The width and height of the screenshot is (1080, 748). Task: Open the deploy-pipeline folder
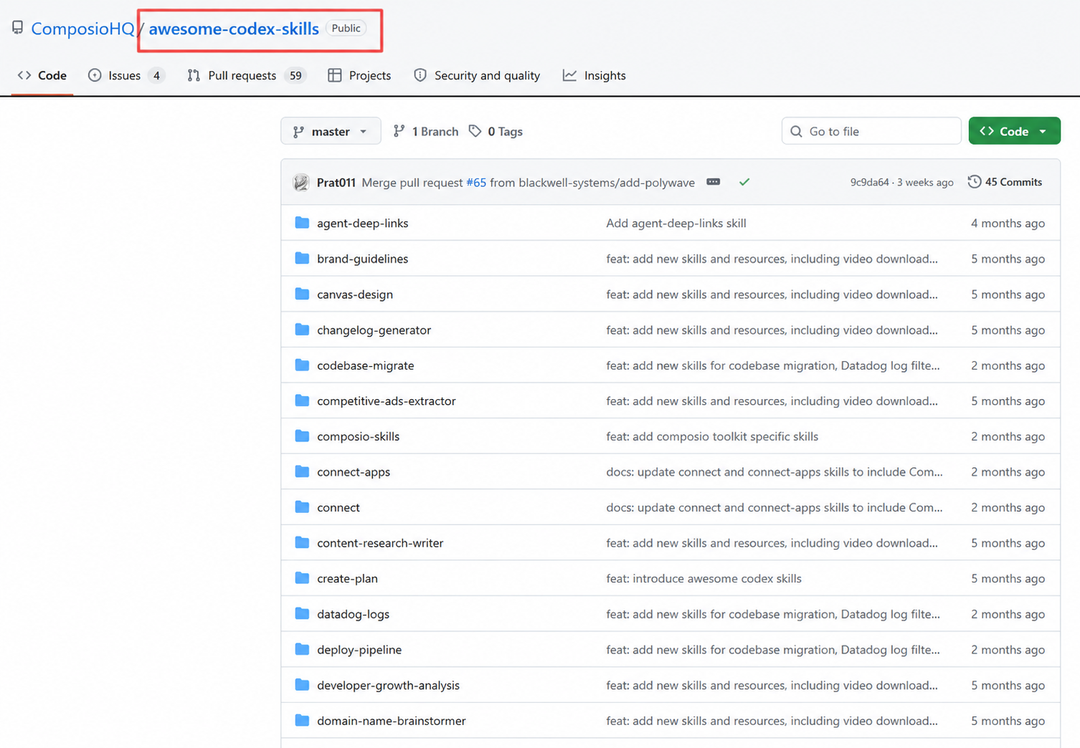point(360,650)
